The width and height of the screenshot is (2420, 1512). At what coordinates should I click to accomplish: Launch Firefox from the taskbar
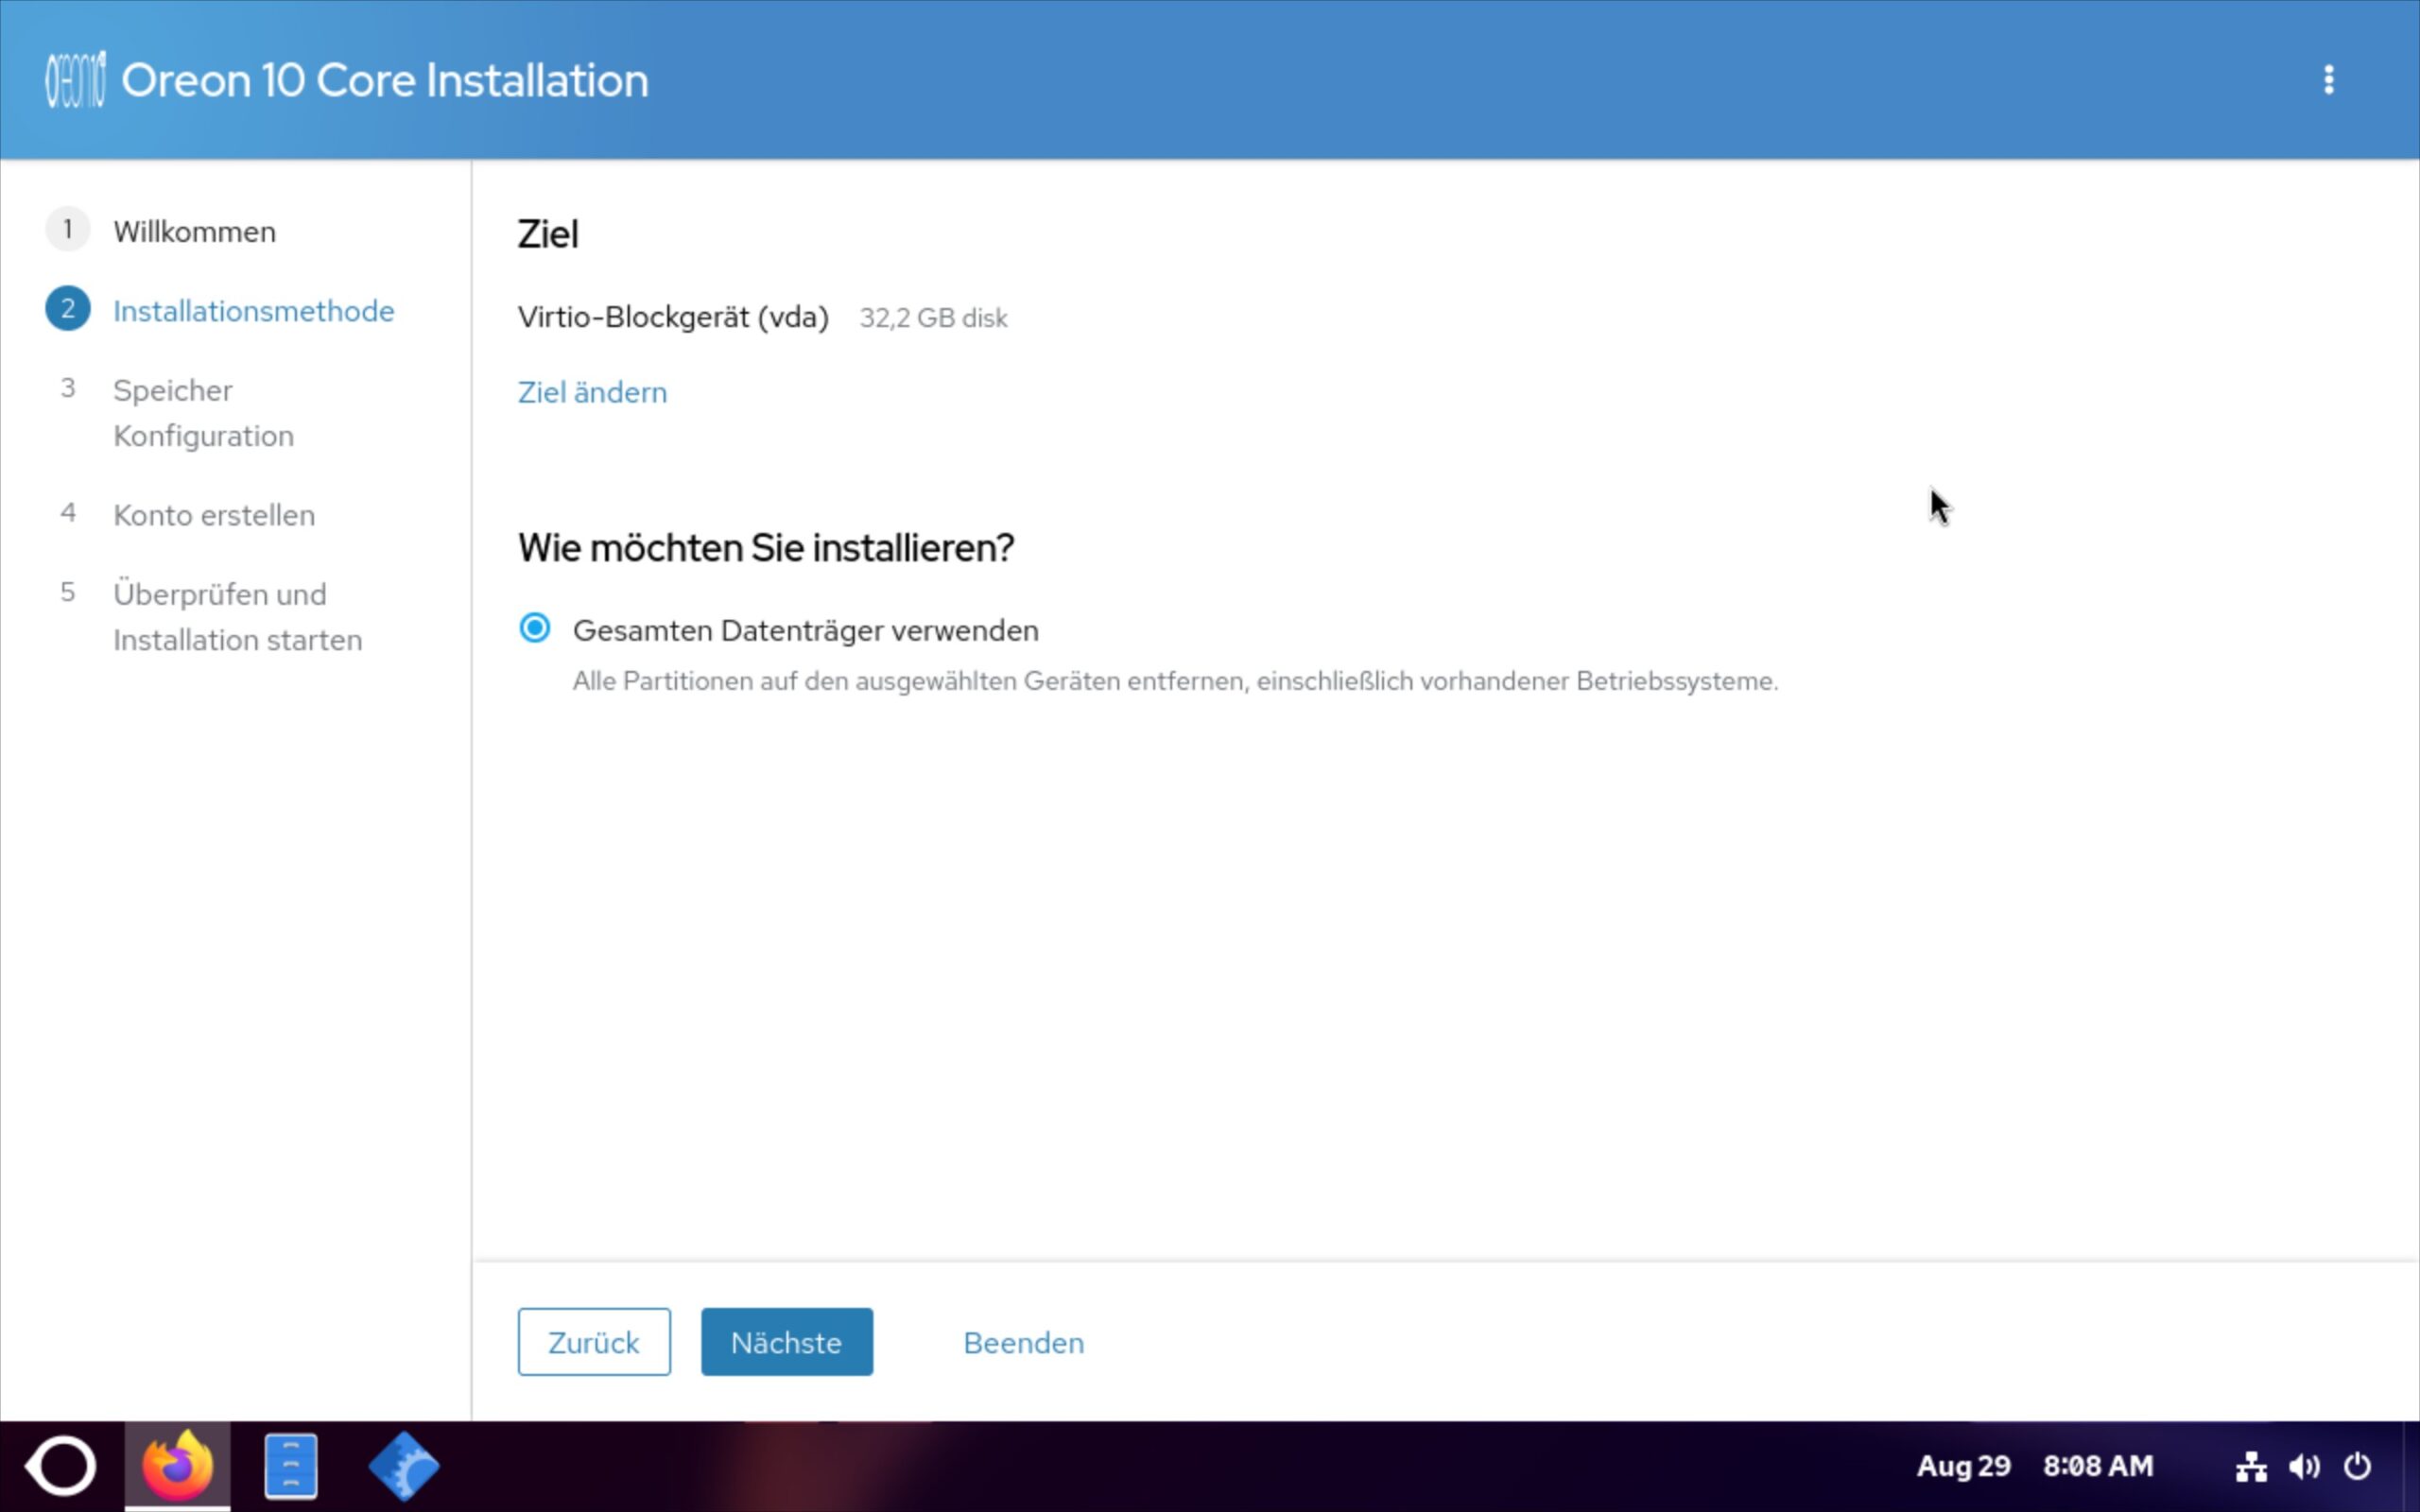[x=177, y=1467]
